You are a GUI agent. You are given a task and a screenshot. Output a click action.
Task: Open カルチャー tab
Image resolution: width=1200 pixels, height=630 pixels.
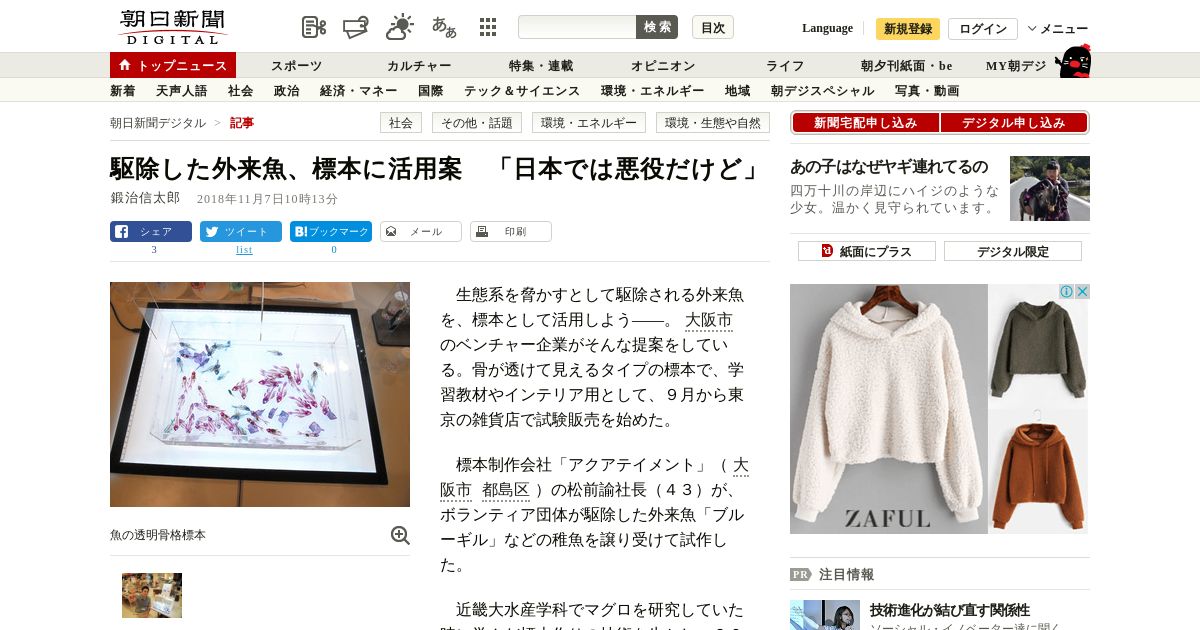[x=419, y=66]
